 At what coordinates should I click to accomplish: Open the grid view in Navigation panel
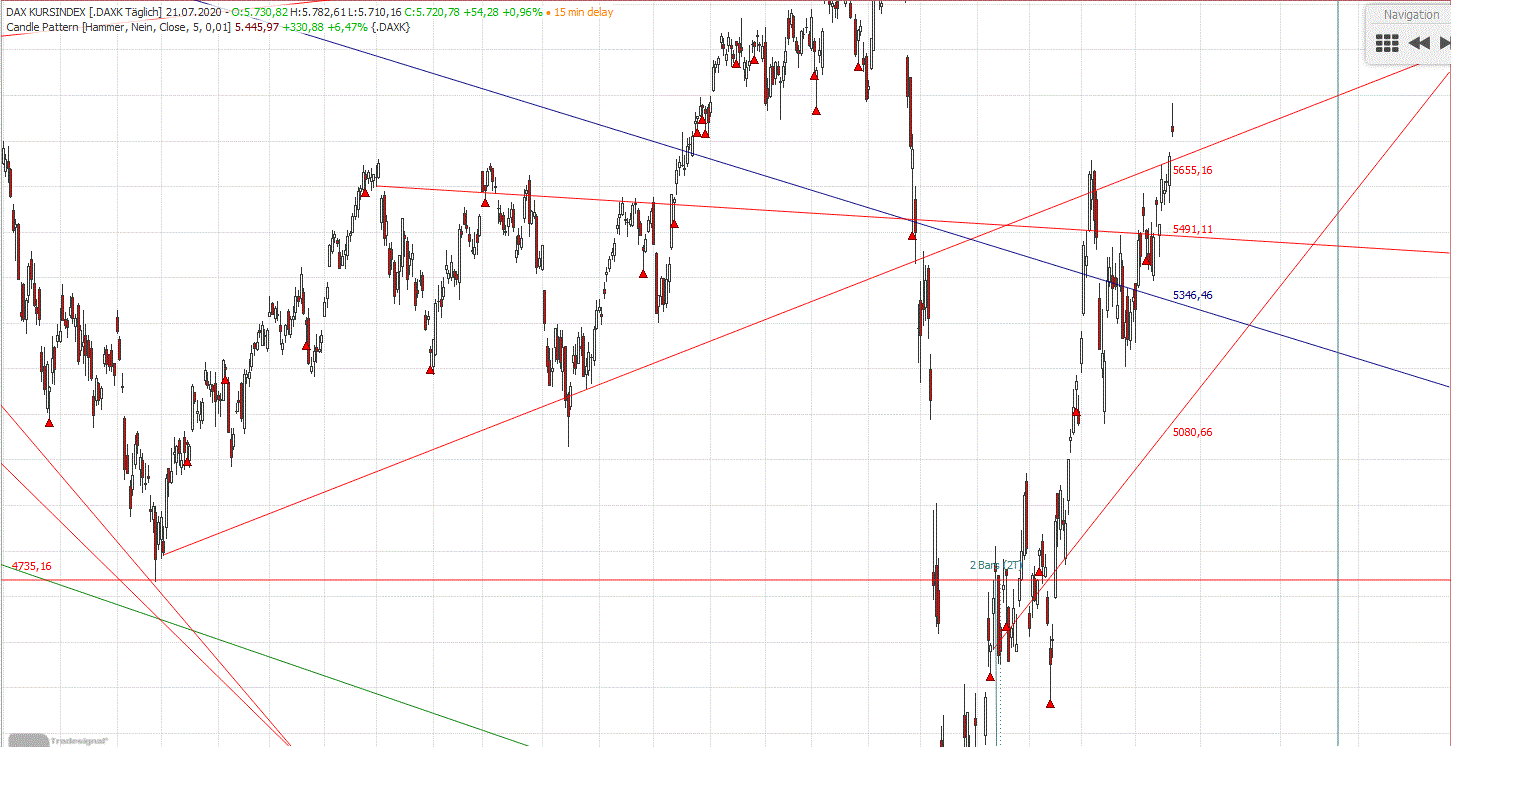point(1386,43)
